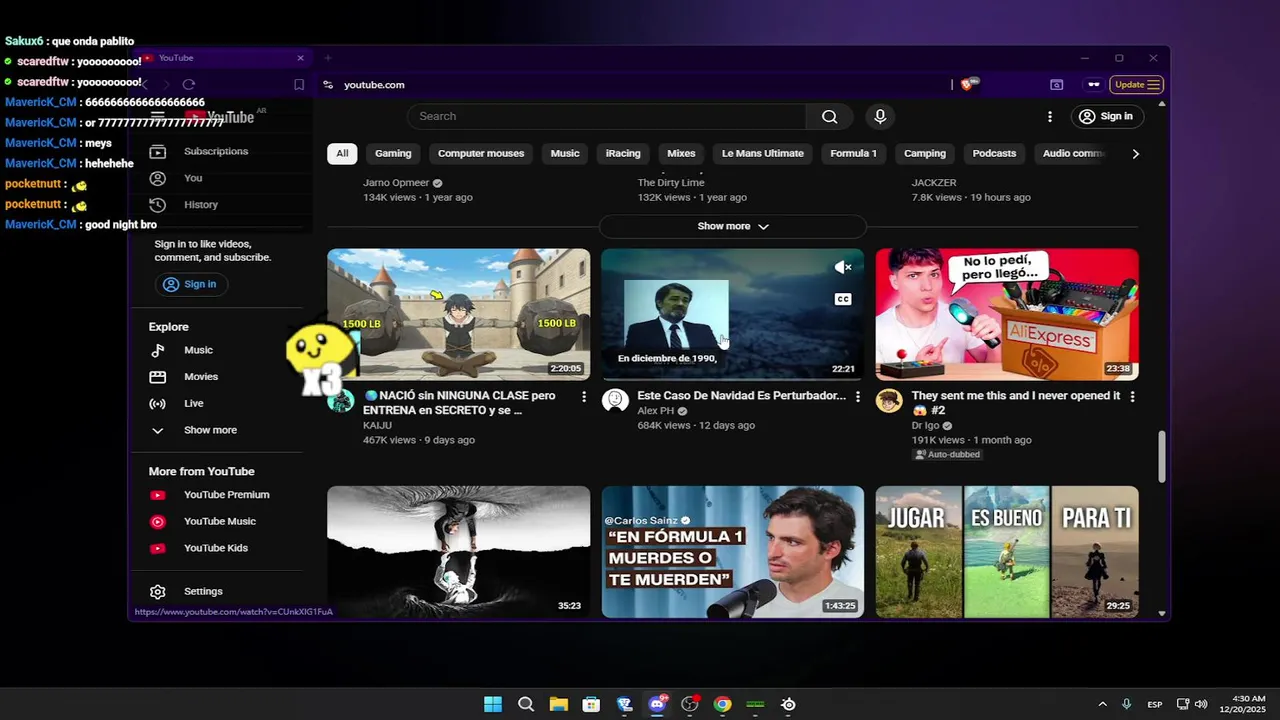This screenshot has height=720, width=1280.
Task: Unmute the preview video speaker icon
Action: (x=843, y=267)
